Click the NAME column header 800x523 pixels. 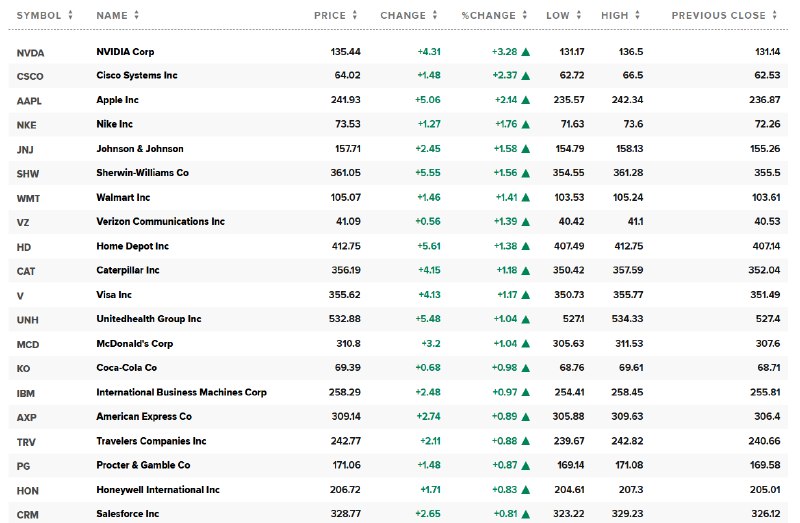point(112,15)
